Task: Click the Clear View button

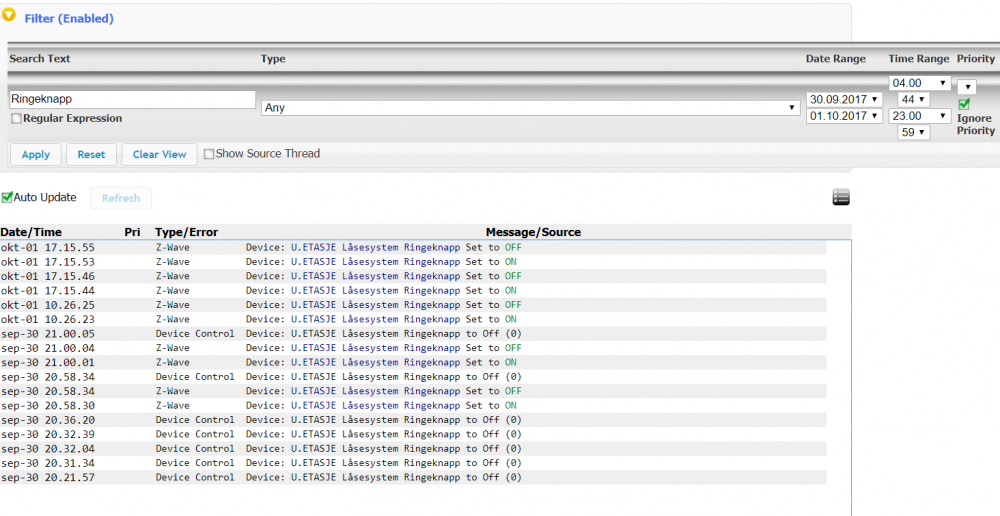Action: (159, 154)
